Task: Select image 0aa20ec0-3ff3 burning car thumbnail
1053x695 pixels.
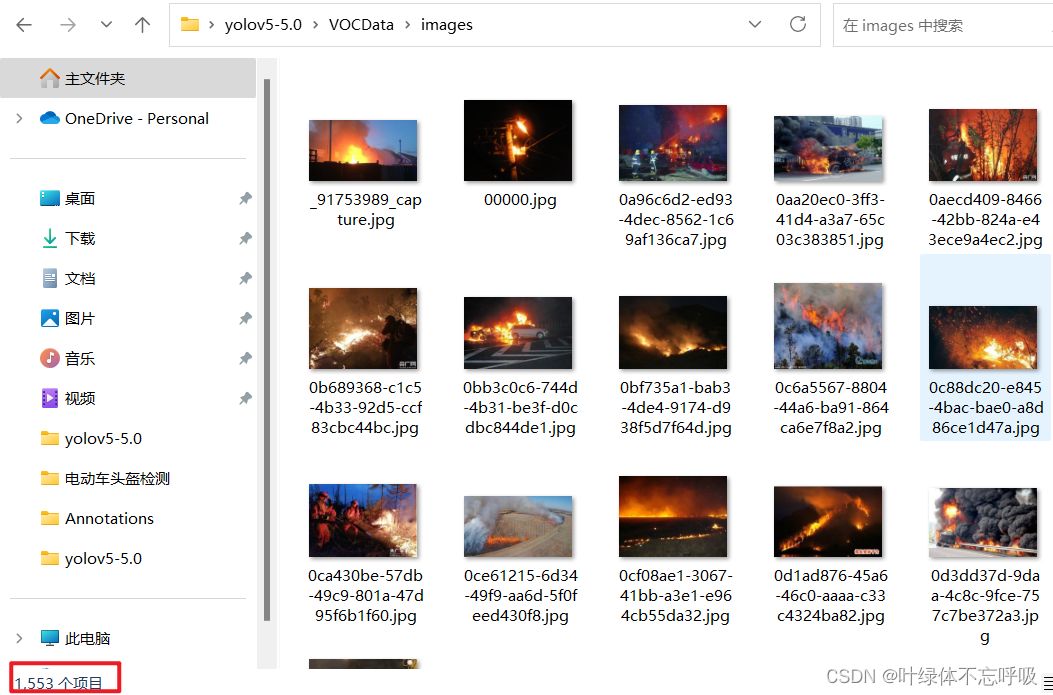Action: [828, 148]
